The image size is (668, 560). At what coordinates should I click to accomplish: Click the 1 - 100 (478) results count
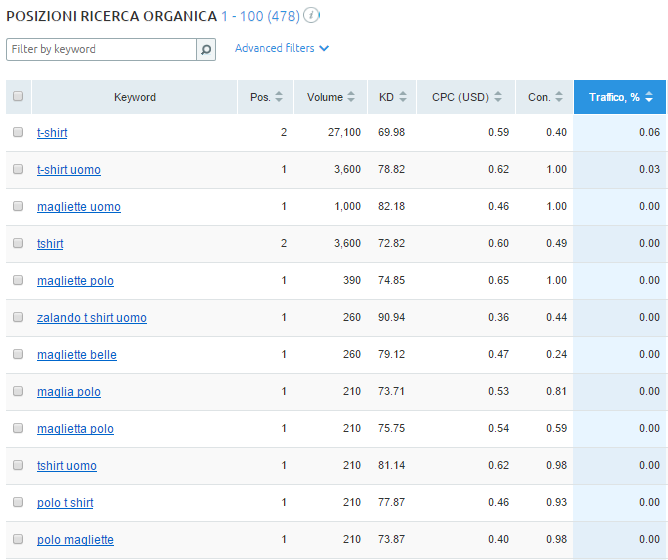[260, 16]
